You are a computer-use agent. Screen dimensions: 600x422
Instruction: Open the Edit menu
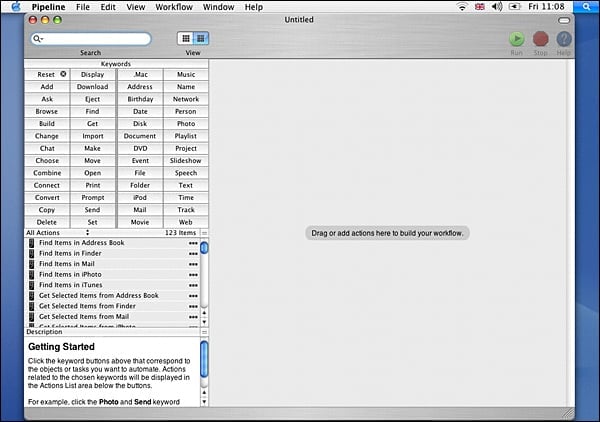coord(108,7)
